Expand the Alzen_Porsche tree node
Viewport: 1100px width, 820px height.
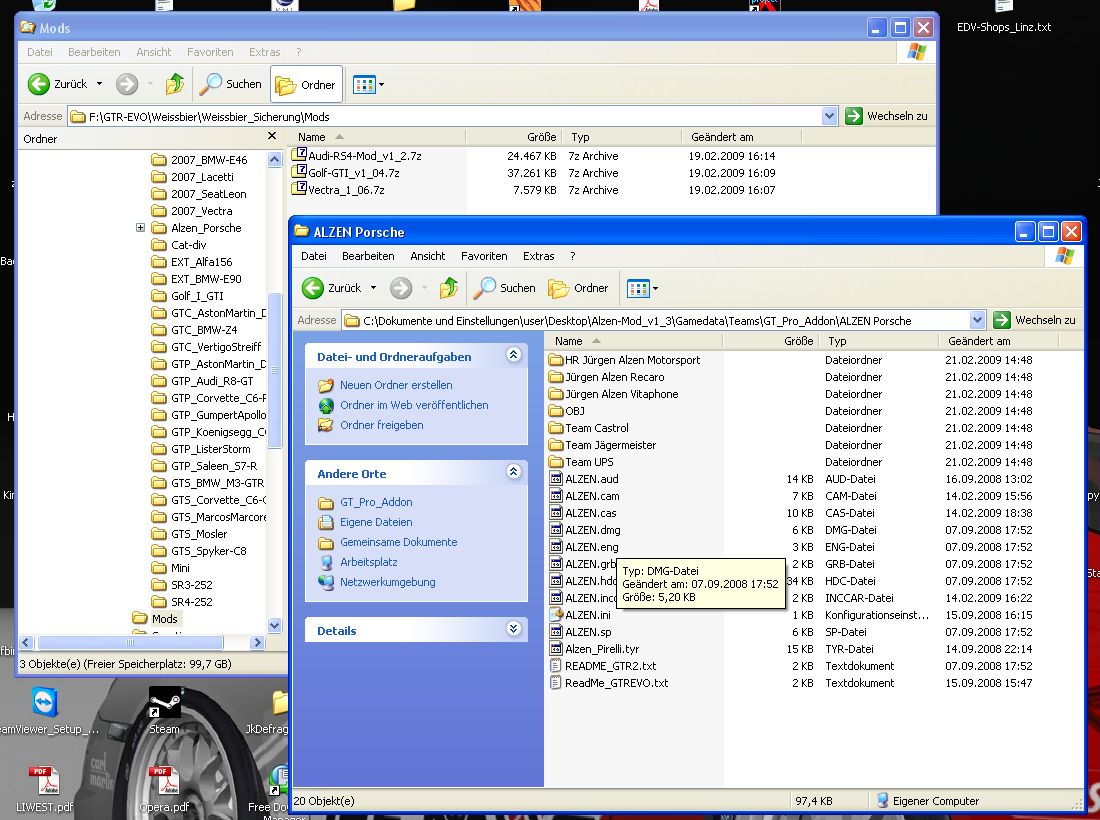(x=140, y=228)
